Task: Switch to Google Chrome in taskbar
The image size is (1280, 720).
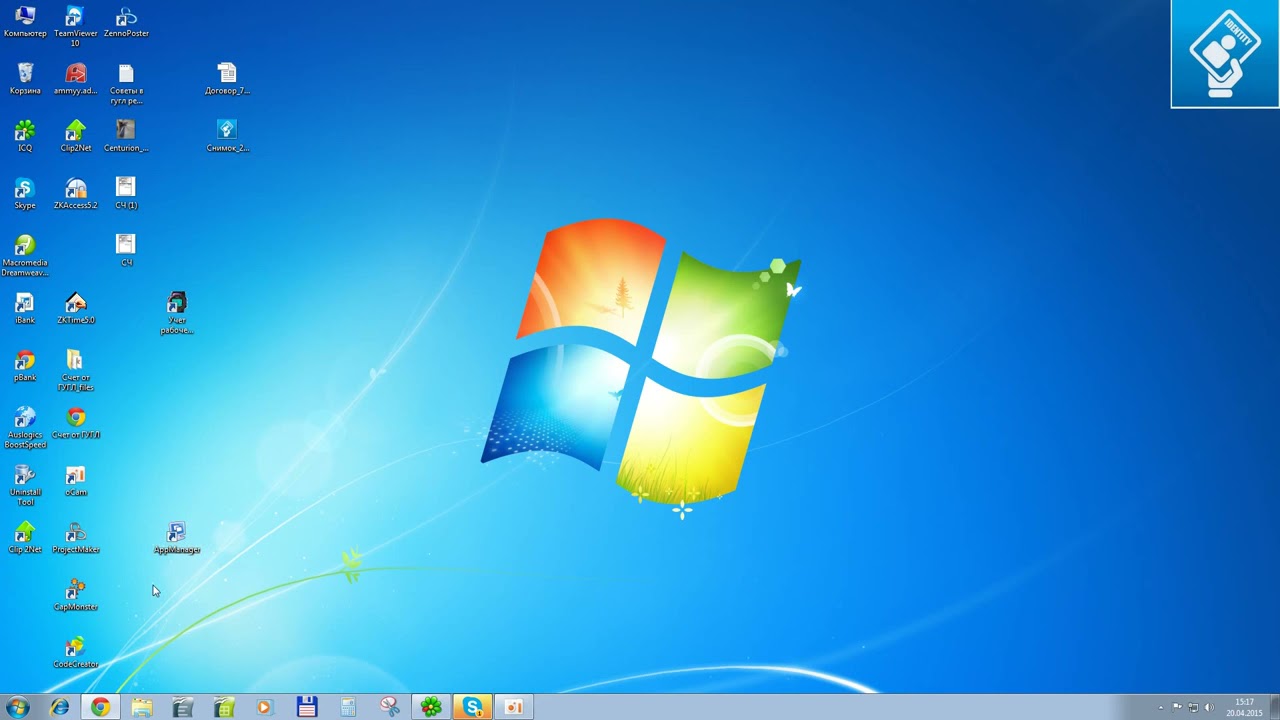Action: pyautogui.click(x=100, y=707)
